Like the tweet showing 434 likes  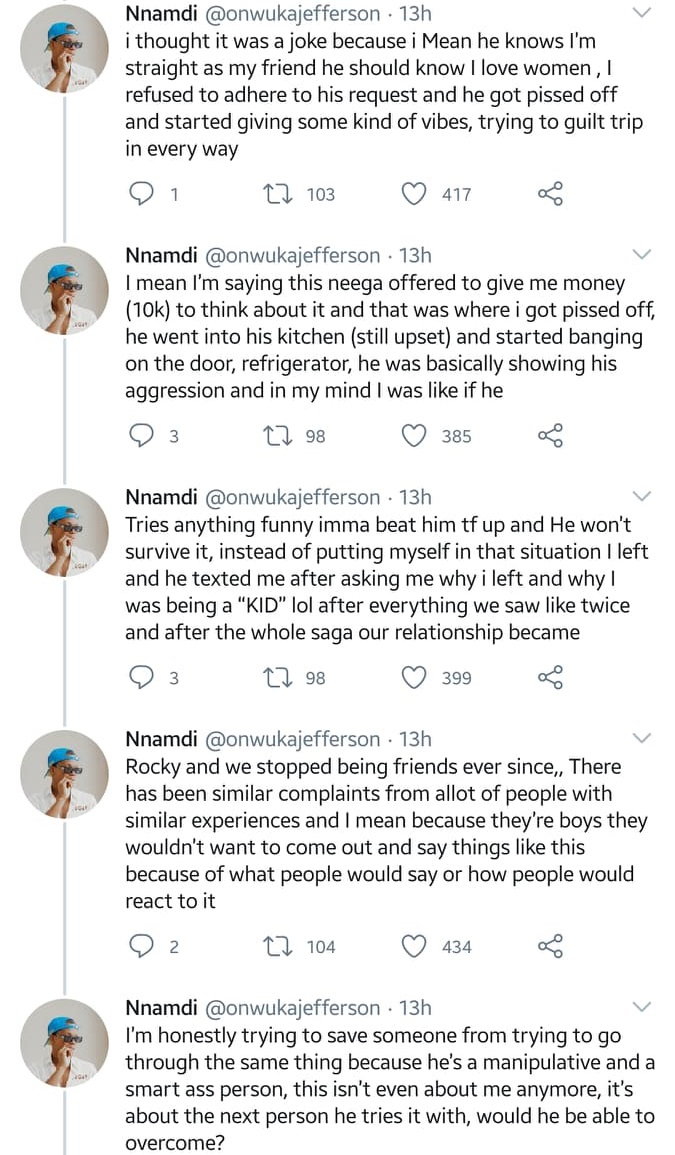414,947
